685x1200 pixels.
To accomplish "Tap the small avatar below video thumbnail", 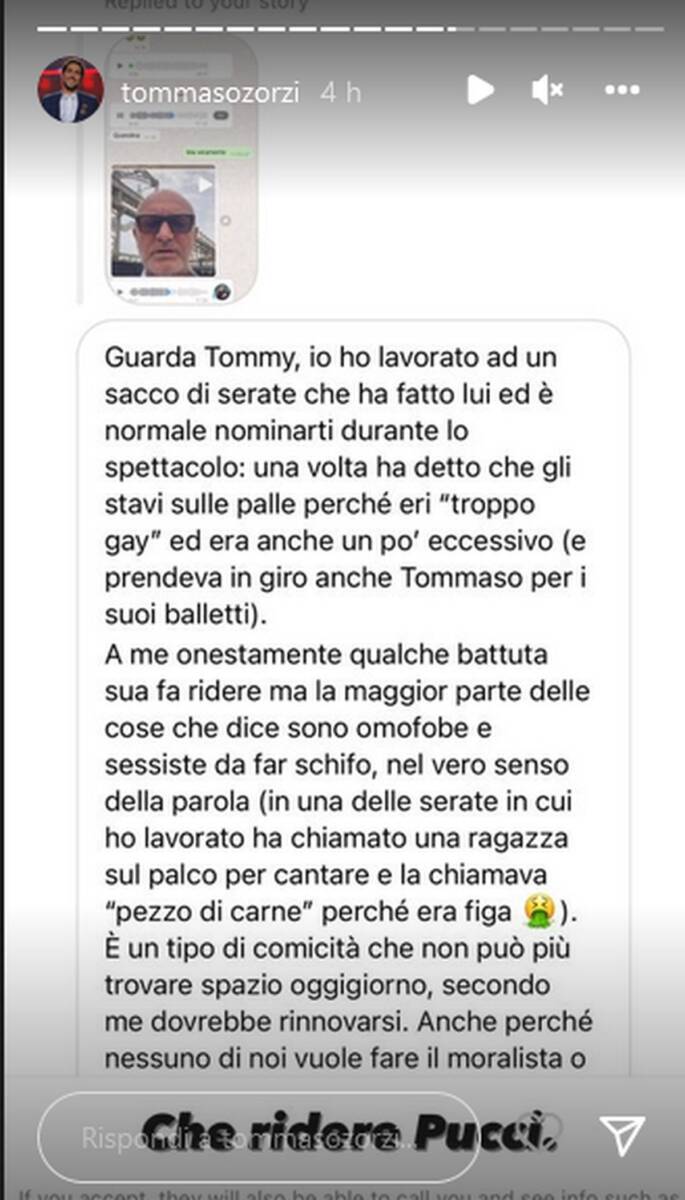I will pos(222,292).
